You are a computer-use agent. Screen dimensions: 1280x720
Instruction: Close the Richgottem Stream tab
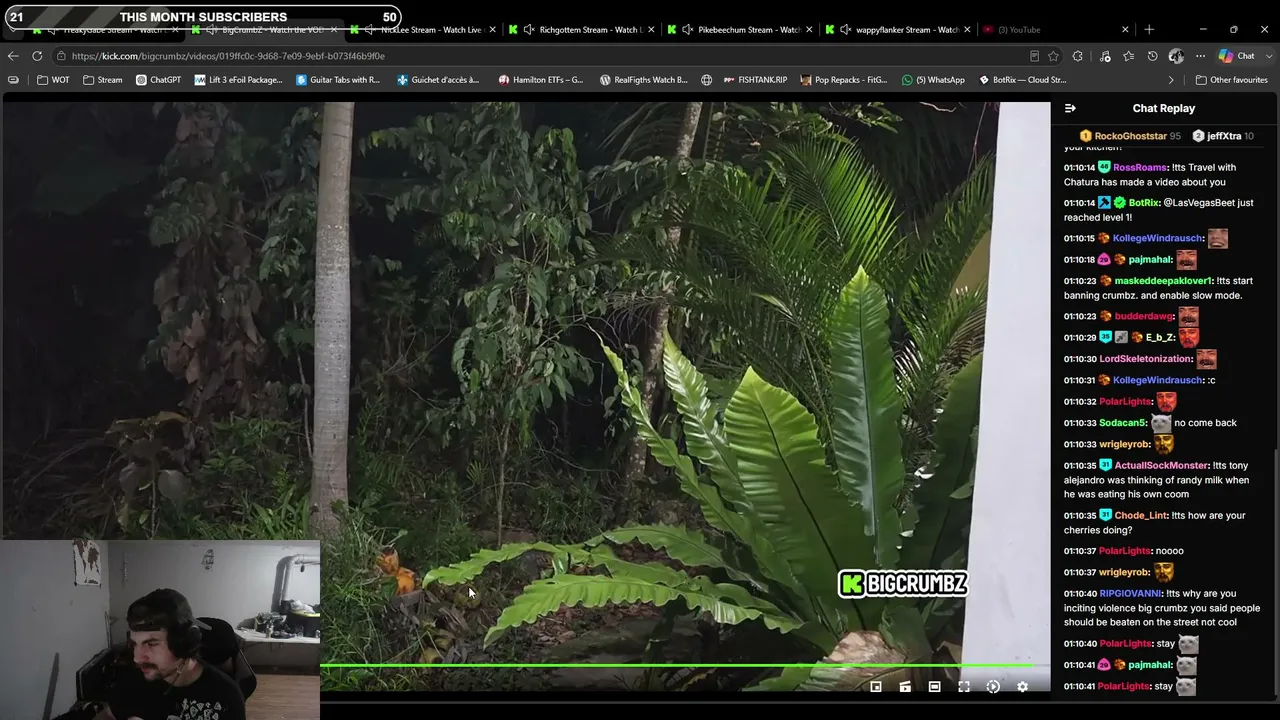click(x=650, y=30)
